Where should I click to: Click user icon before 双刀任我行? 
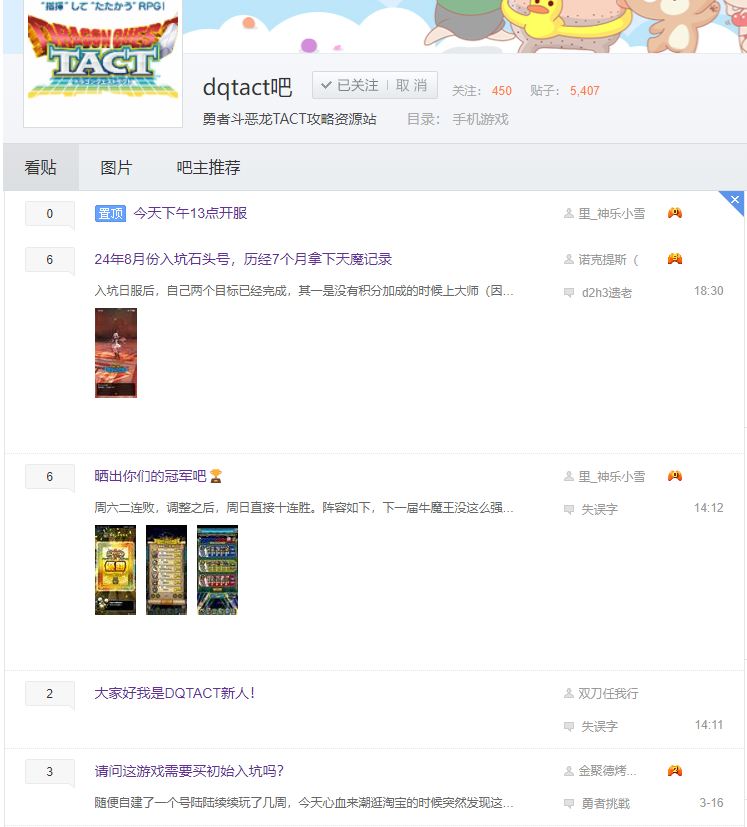click(569, 693)
